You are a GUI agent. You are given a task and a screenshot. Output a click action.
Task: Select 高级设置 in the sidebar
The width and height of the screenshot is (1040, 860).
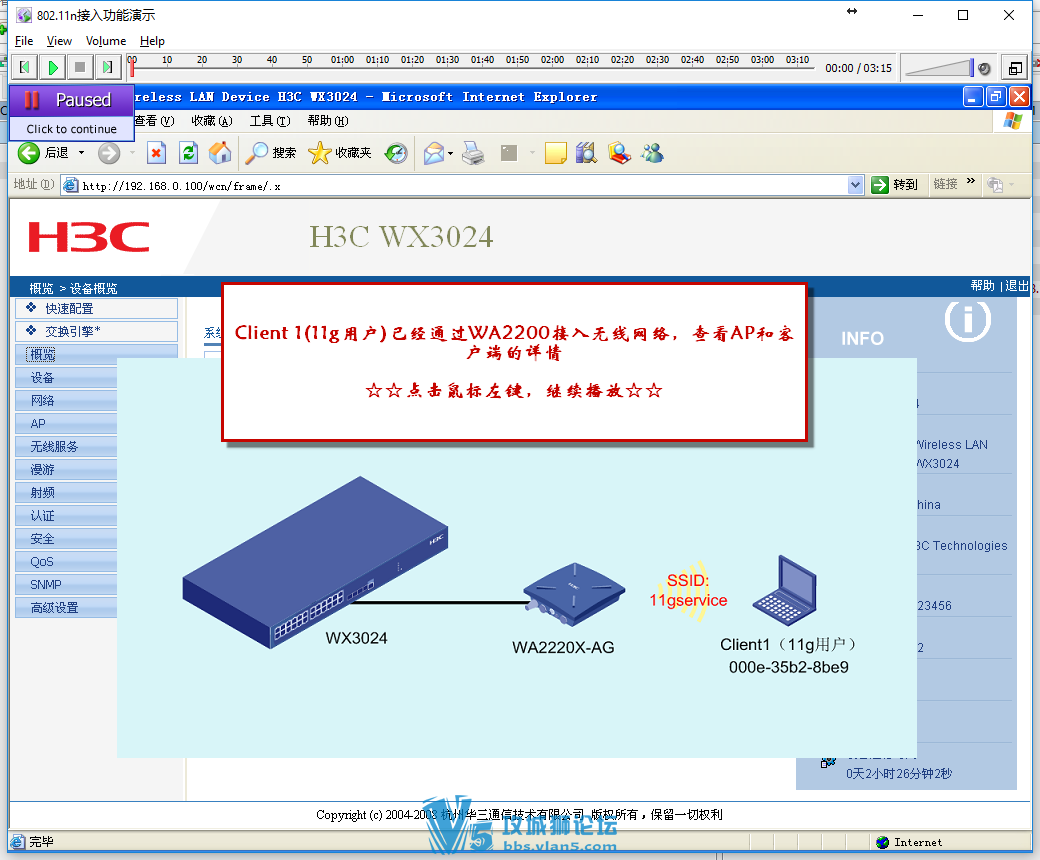tap(66, 607)
